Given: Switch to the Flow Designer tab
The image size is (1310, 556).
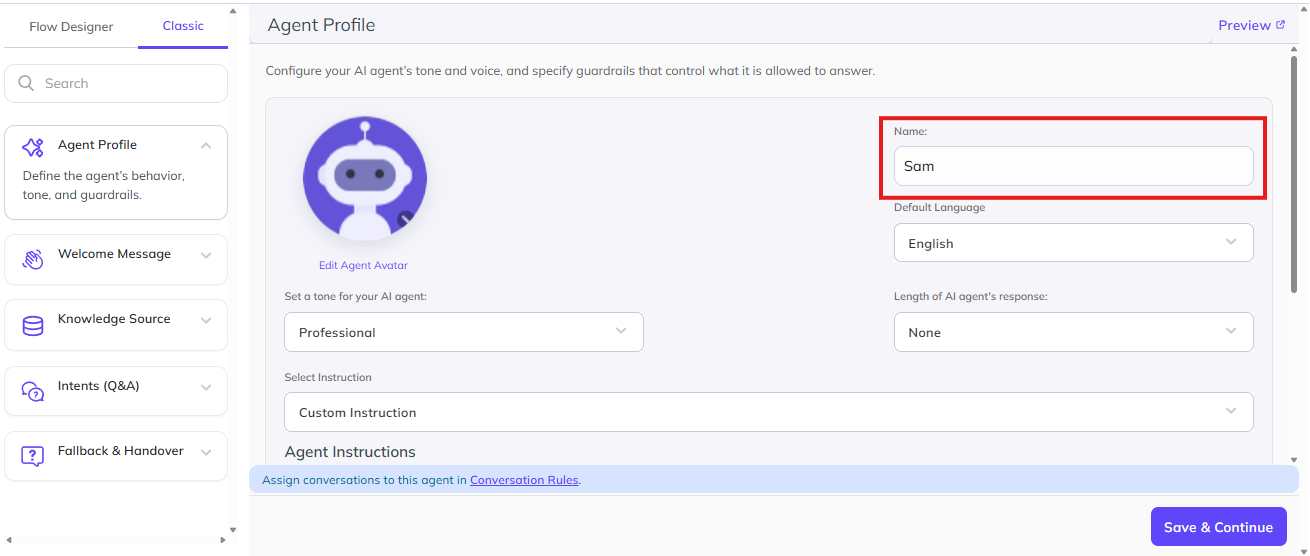Looking at the screenshot, I should click(71, 27).
